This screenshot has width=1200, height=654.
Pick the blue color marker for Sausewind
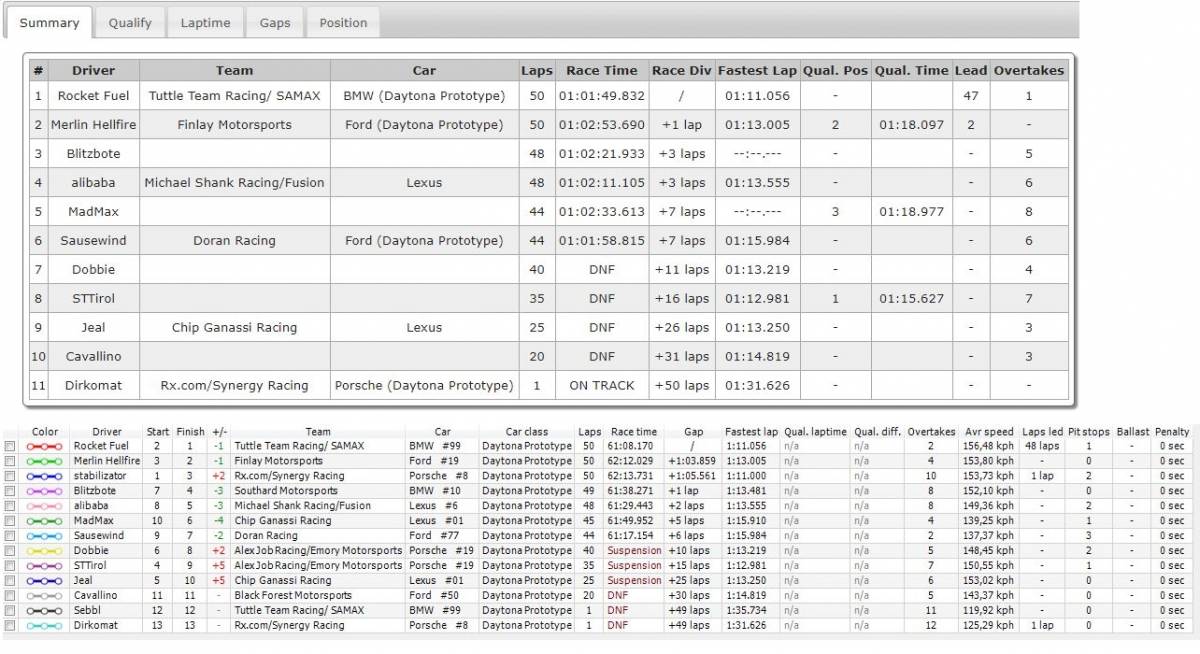[x=45, y=536]
